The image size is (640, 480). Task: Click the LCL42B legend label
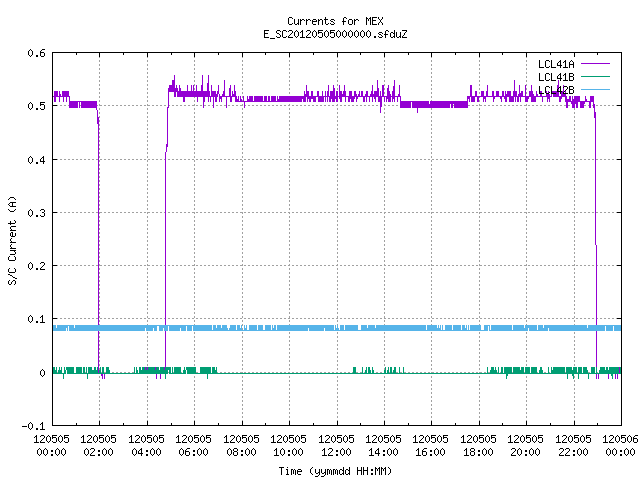pos(556,90)
